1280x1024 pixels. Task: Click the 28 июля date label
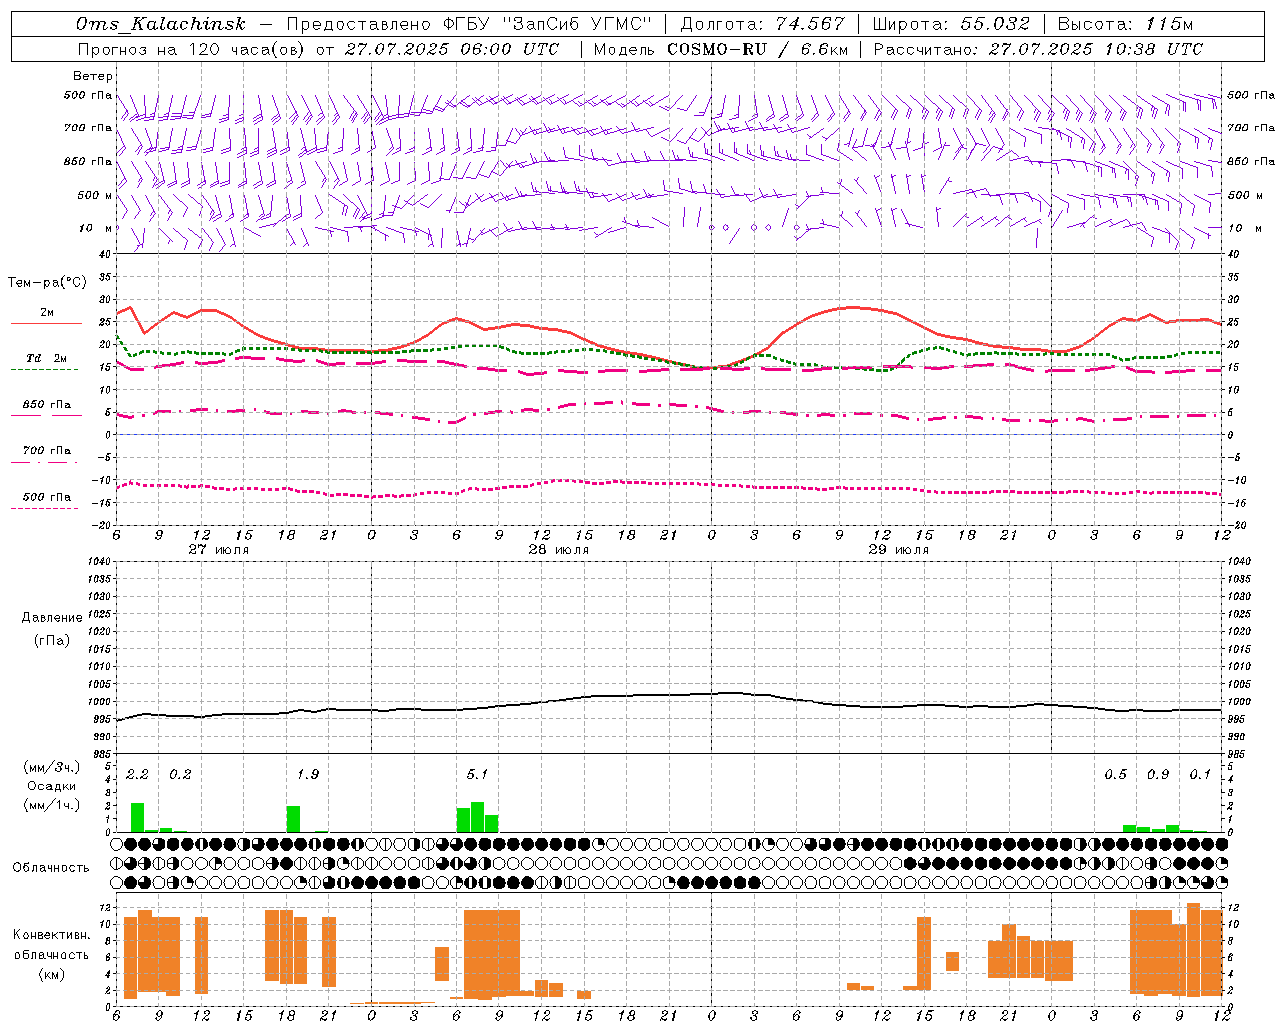point(559,550)
